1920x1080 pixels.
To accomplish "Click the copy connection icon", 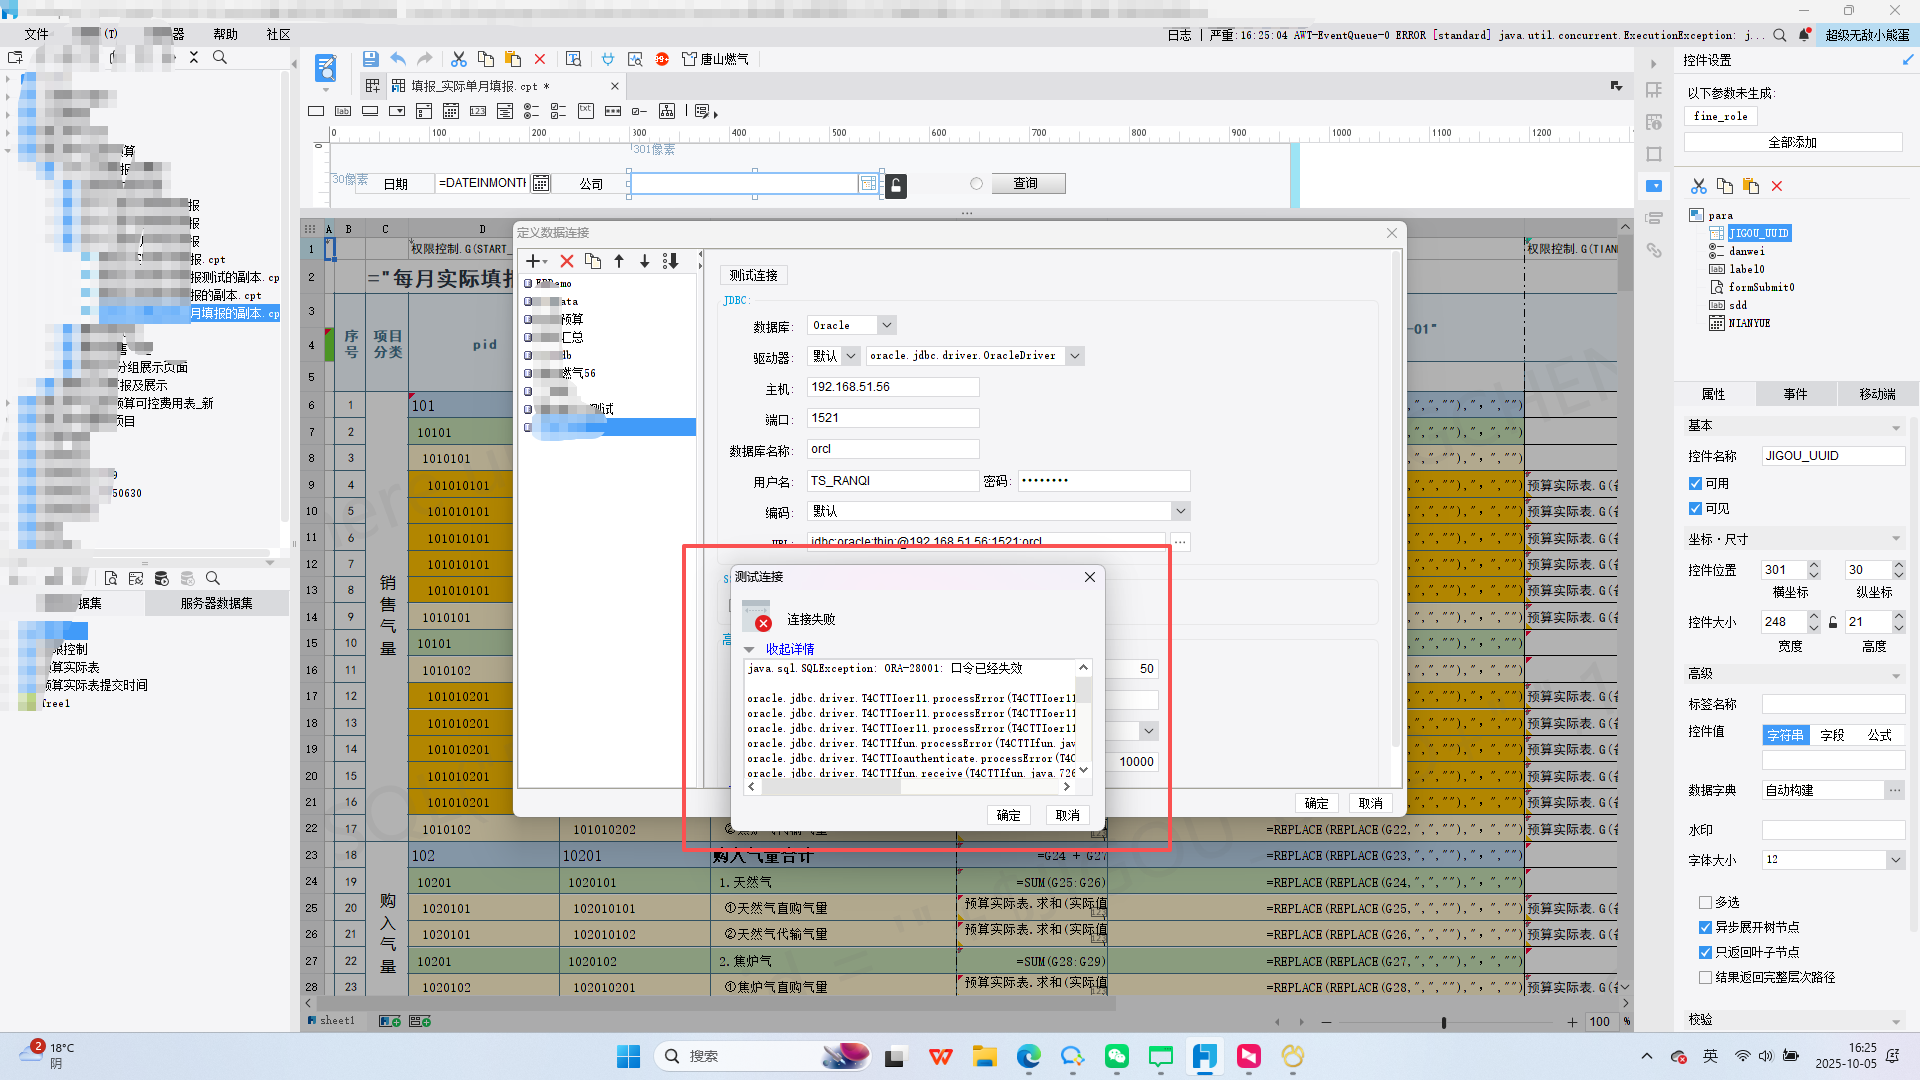I will click(x=593, y=261).
